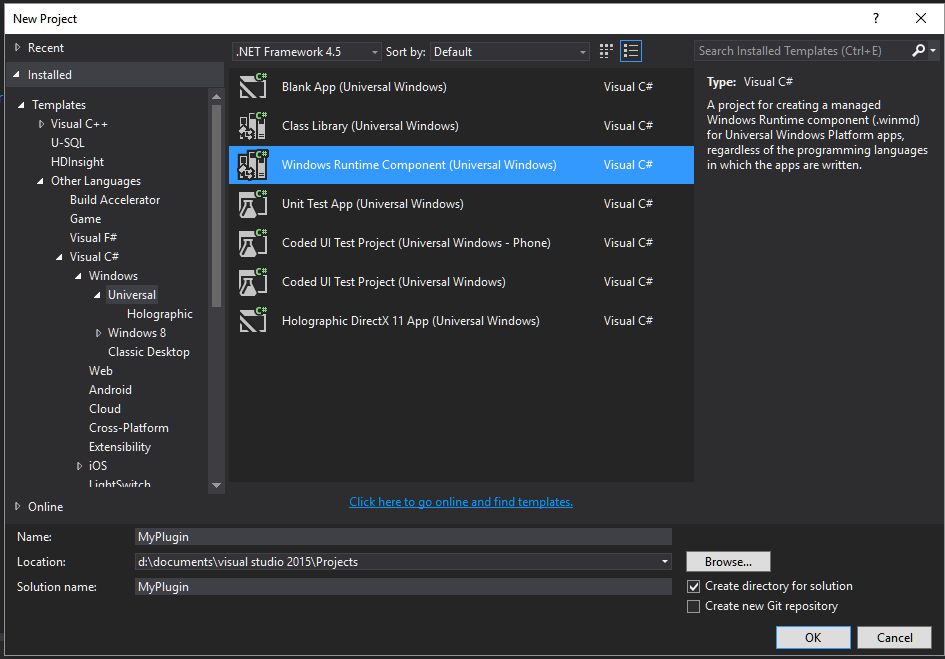Click the Class Library template icon
The image size is (945, 659).
tap(253, 125)
